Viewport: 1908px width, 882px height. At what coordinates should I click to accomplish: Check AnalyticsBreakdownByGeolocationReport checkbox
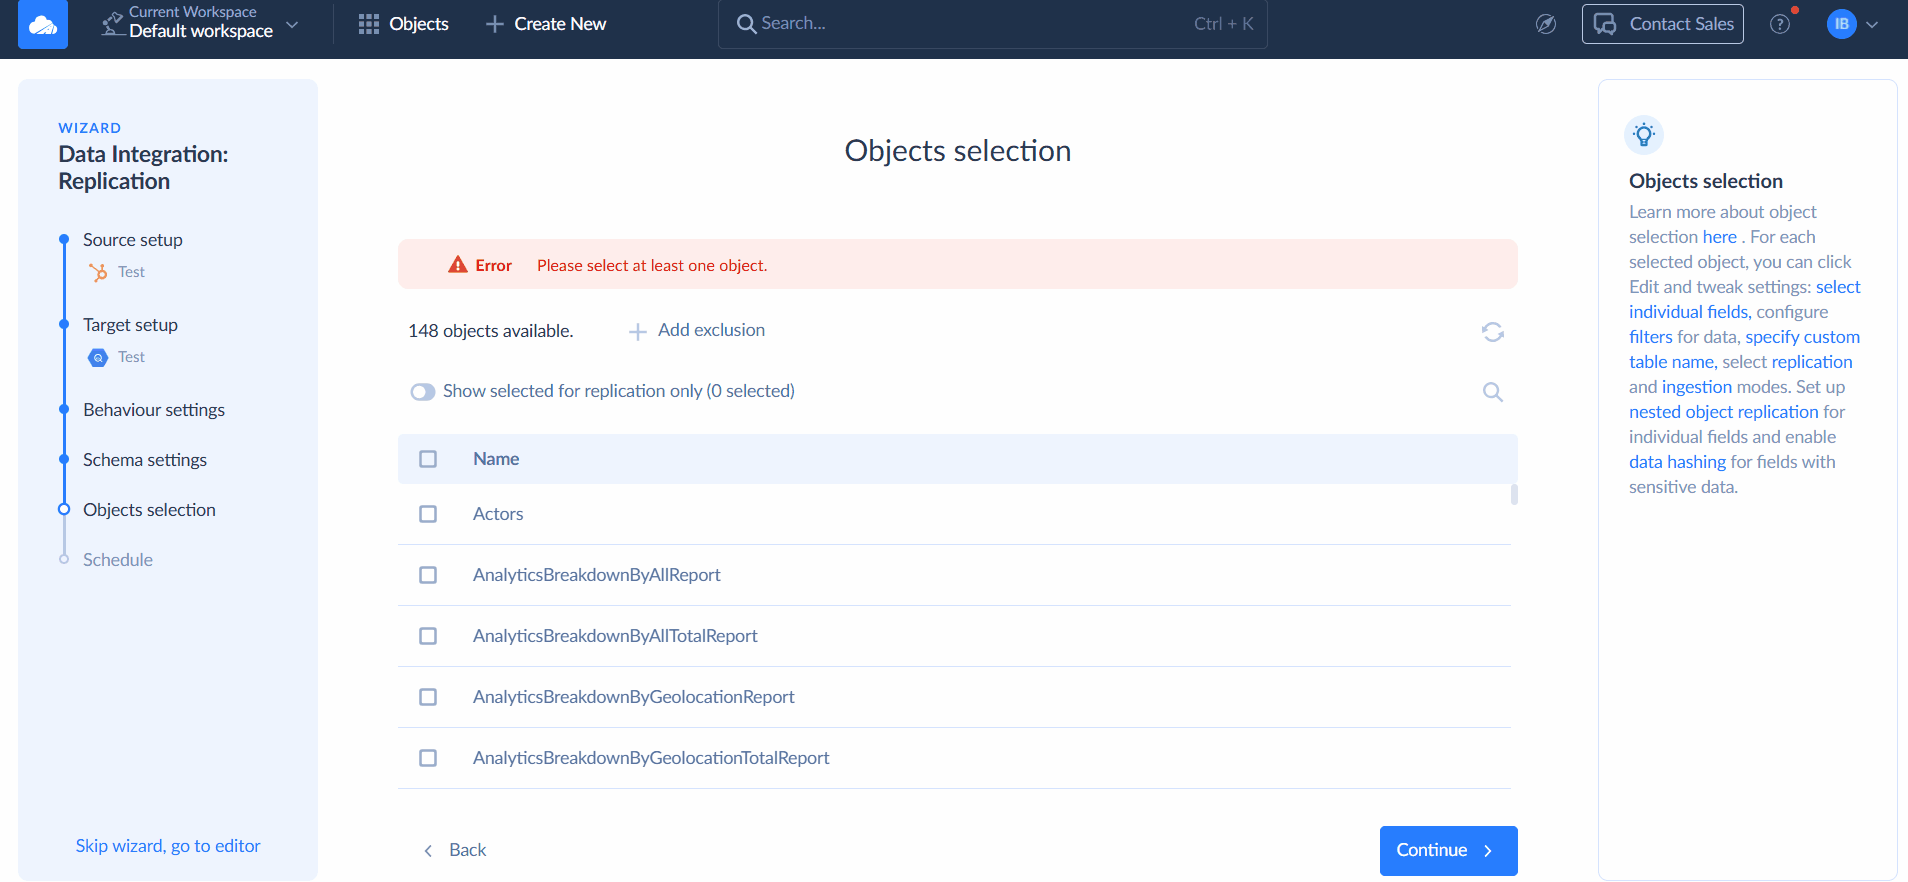click(428, 697)
